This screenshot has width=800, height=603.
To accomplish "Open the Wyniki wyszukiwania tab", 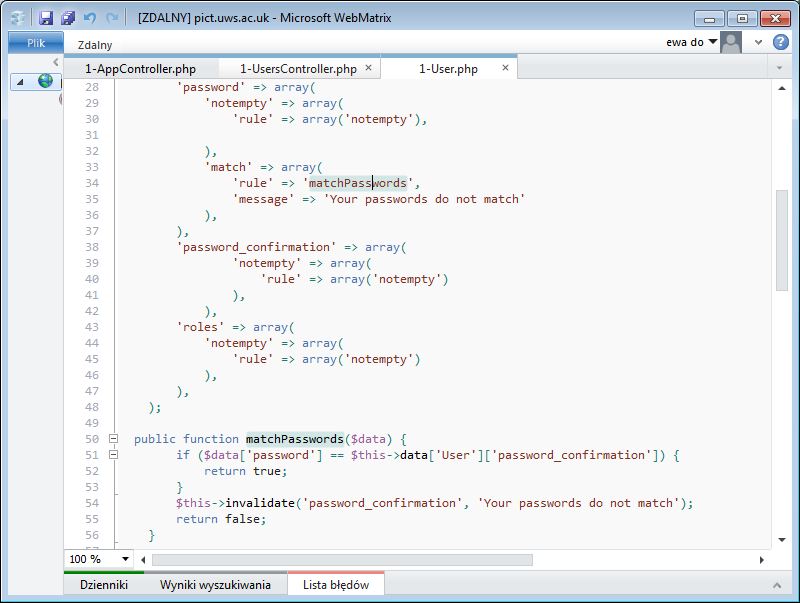I will (215, 585).
